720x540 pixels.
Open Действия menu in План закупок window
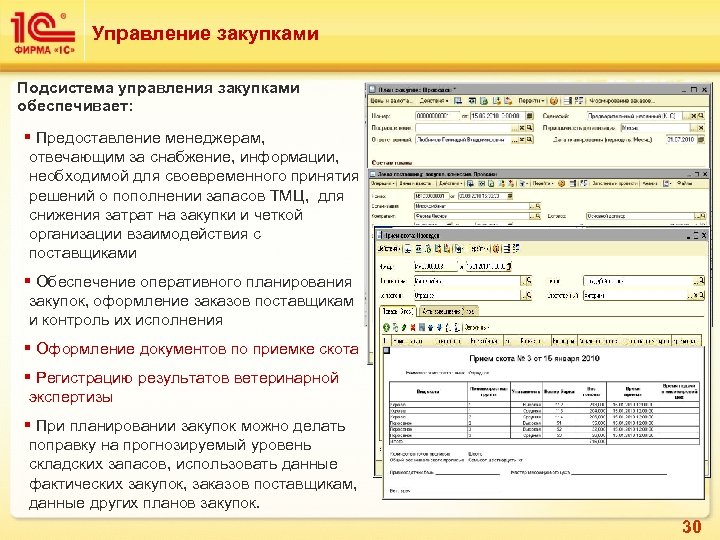pos(433,101)
